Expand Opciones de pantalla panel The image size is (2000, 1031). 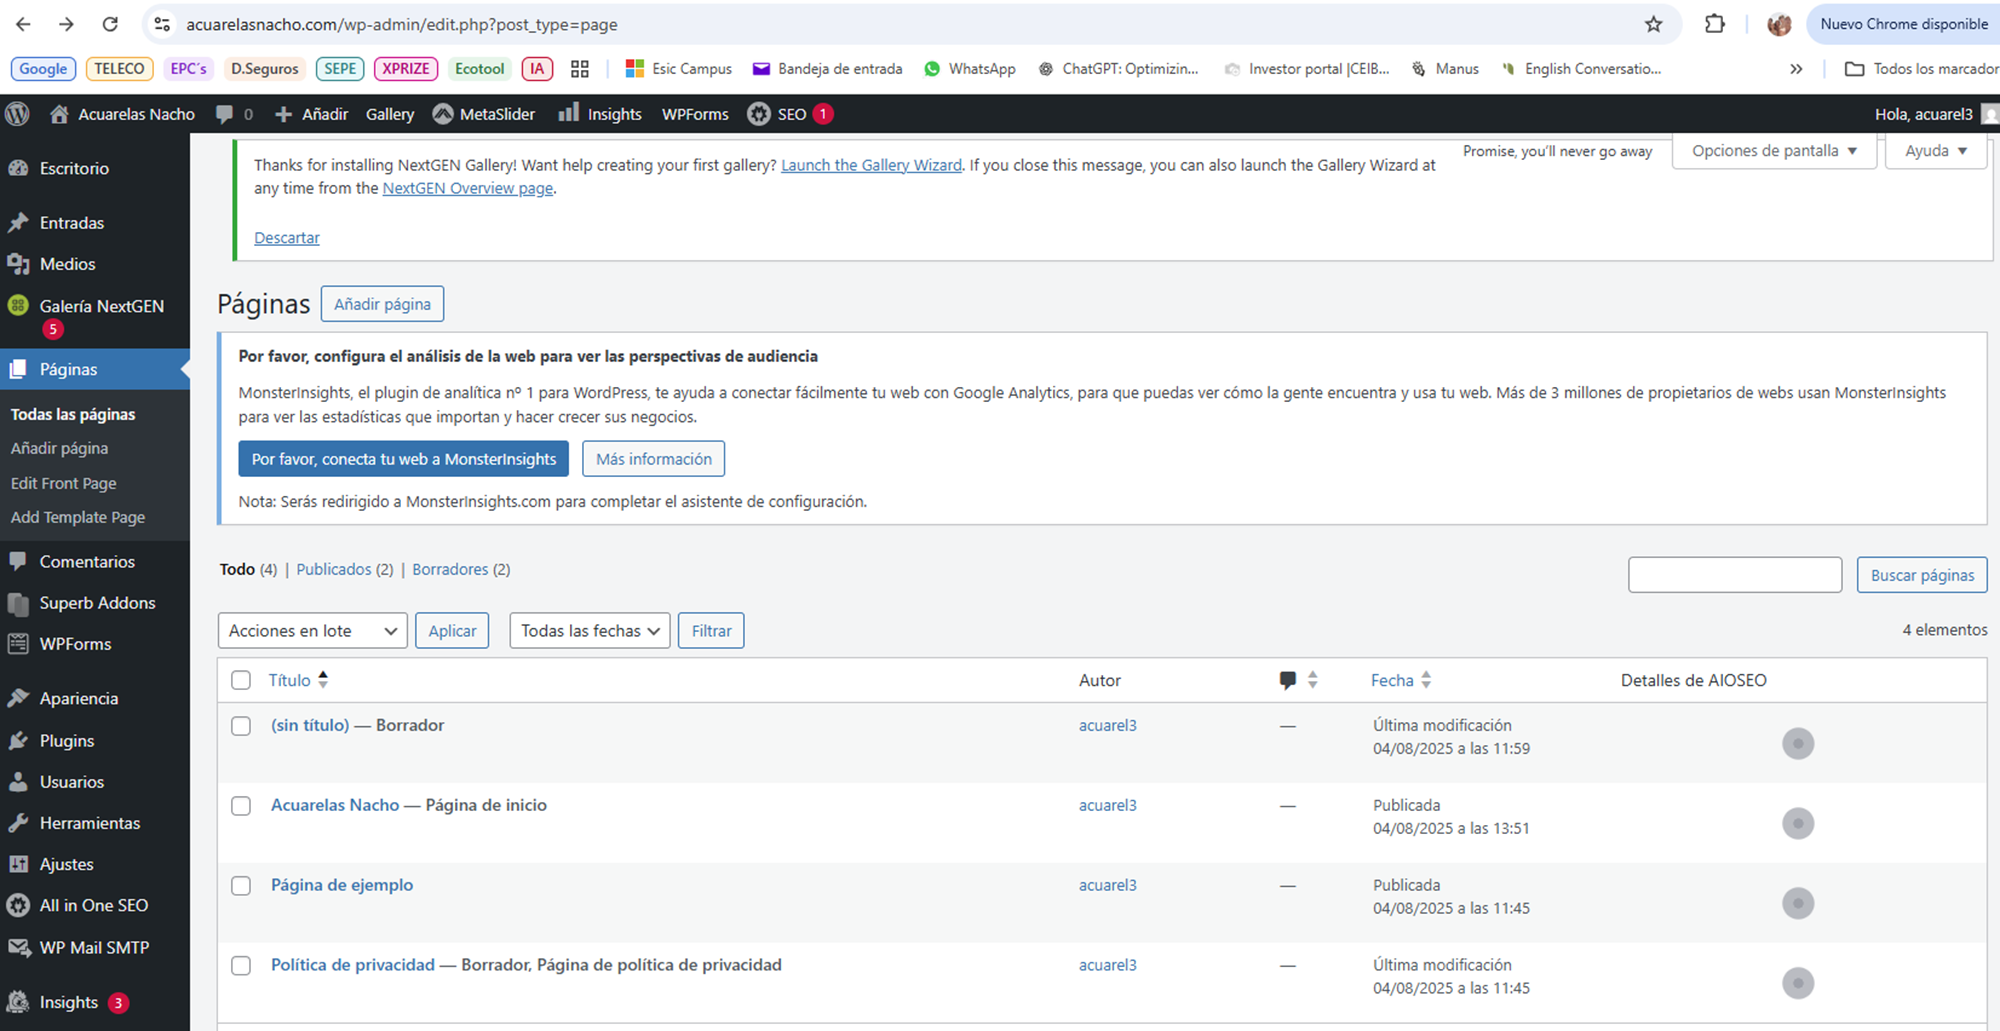[x=1774, y=151]
